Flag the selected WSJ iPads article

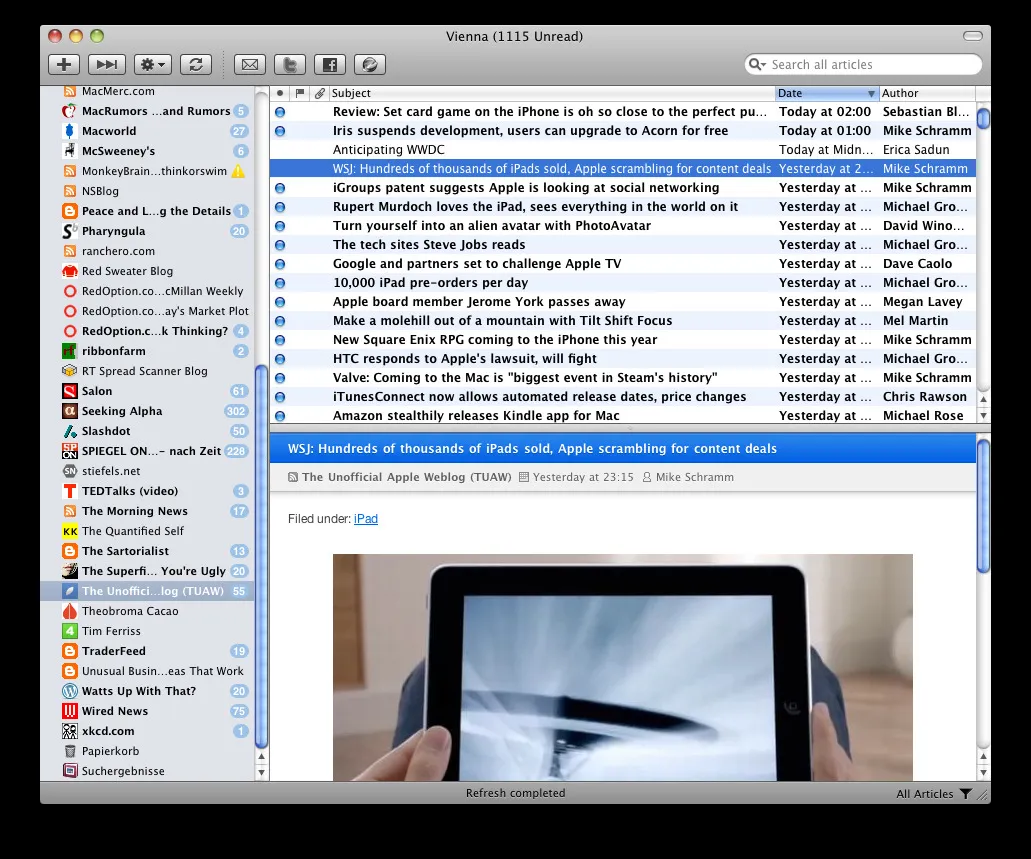pyautogui.click(x=302, y=168)
